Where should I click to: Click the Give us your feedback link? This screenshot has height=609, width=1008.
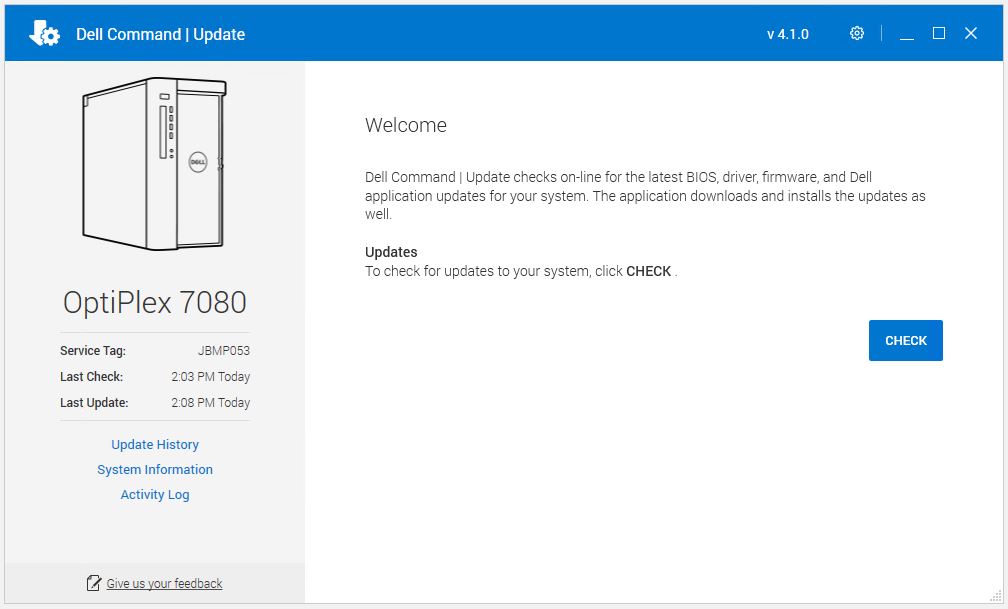coord(164,584)
